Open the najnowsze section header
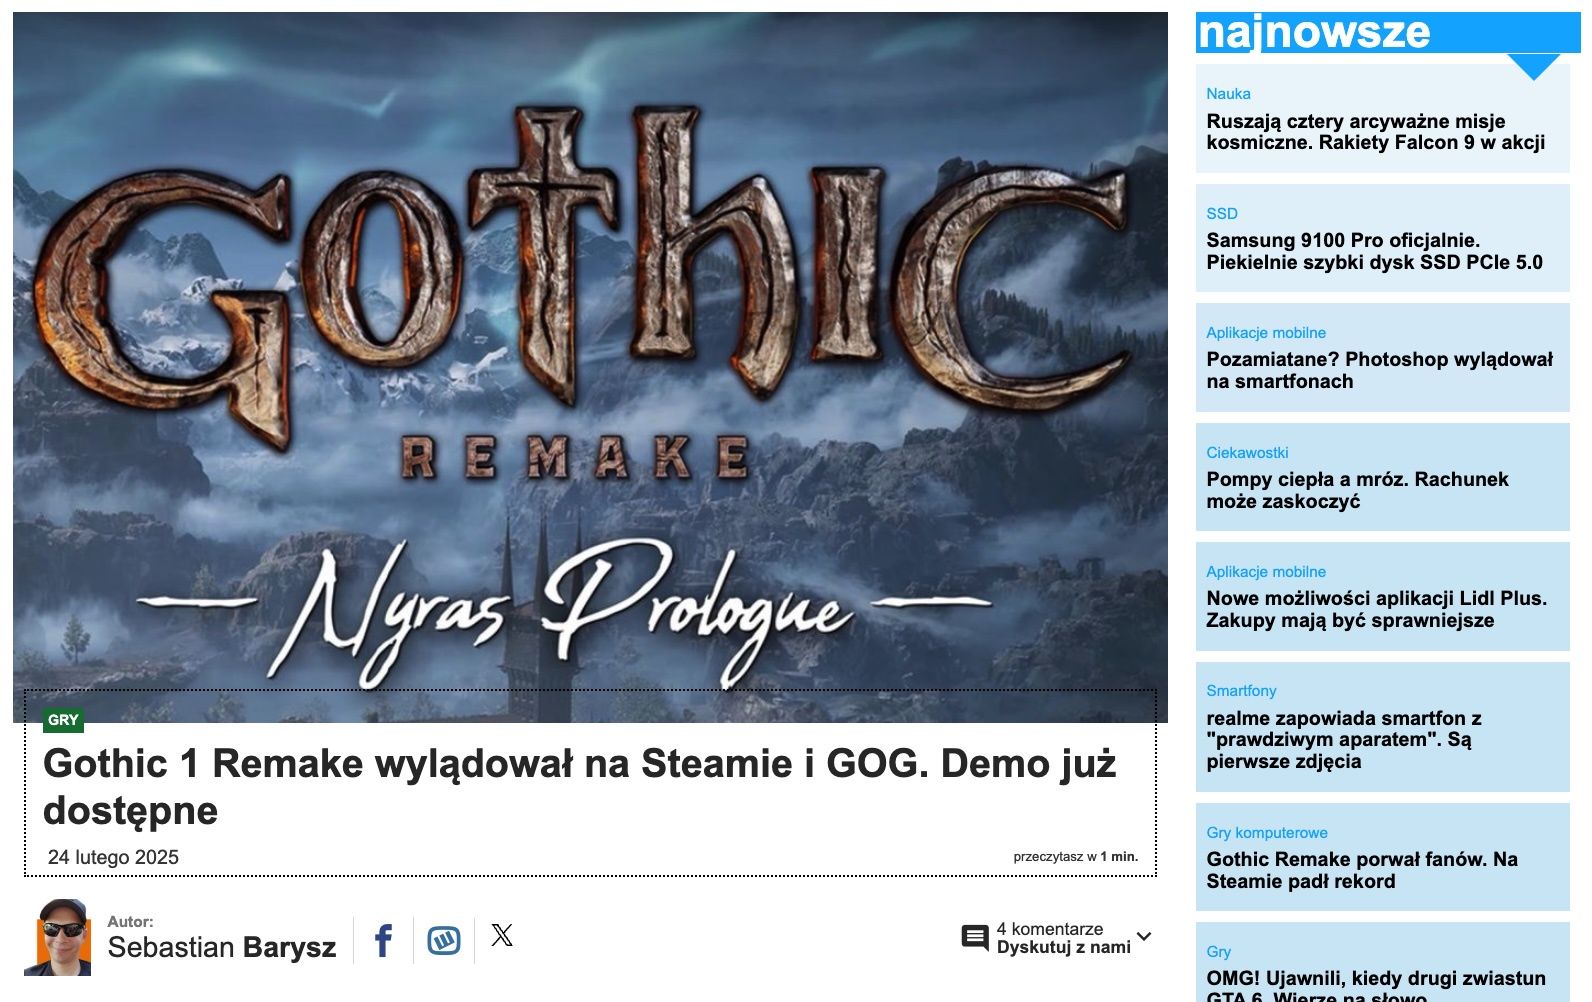The image size is (1592, 1002). point(1388,33)
